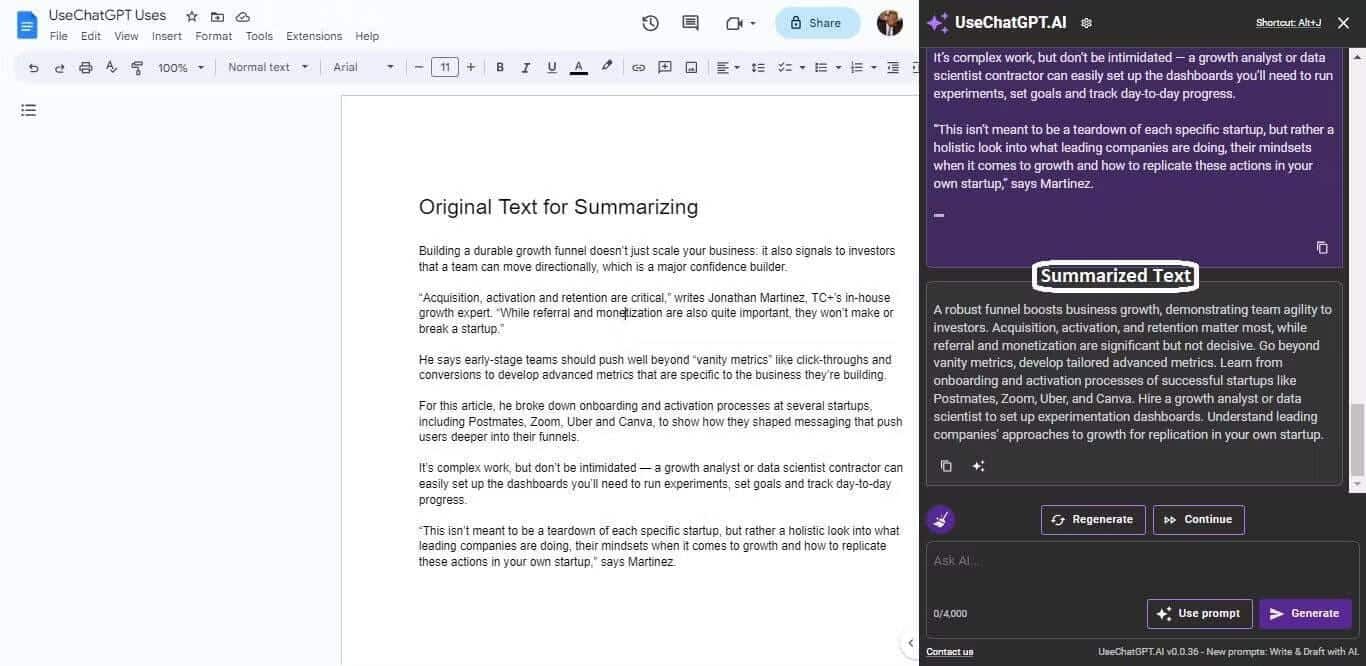Viewport: 1366px width, 666px height.
Task: Open the Google account avatar
Action: [x=889, y=23]
